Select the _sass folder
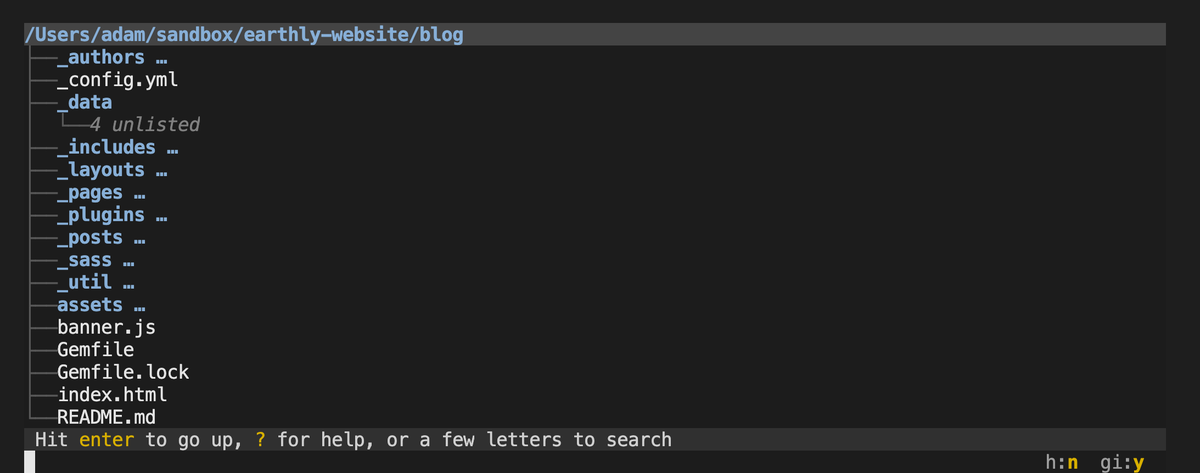The width and height of the screenshot is (1200, 473). (84, 260)
